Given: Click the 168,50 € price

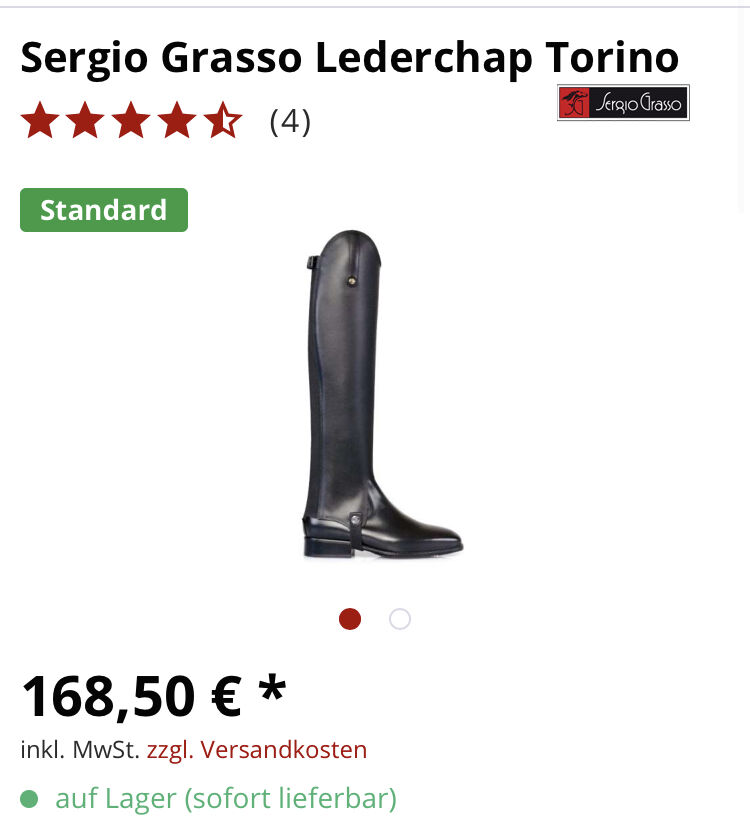Looking at the screenshot, I should (131, 696).
